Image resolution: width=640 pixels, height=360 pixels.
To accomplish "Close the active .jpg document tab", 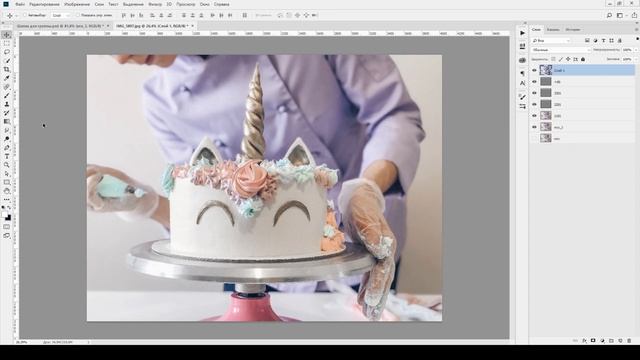I will pos(193,26).
